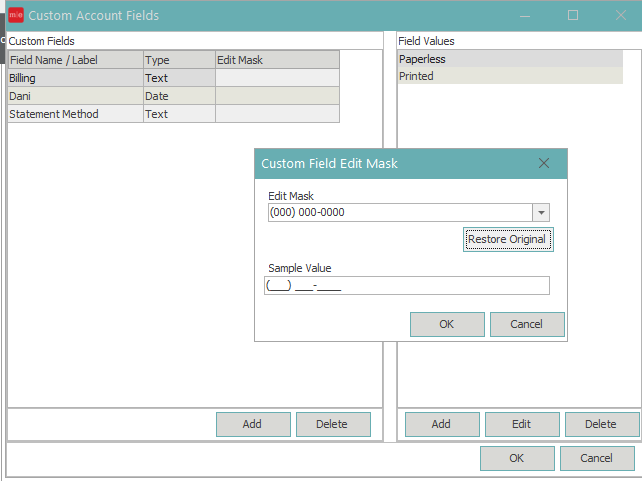Delete the selected custom field
The height and width of the screenshot is (481, 642).
(x=332, y=424)
